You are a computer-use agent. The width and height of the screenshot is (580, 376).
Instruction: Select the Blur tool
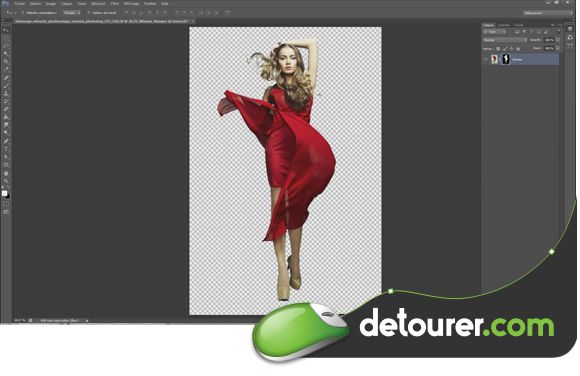pyautogui.click(x=6, y=125)
